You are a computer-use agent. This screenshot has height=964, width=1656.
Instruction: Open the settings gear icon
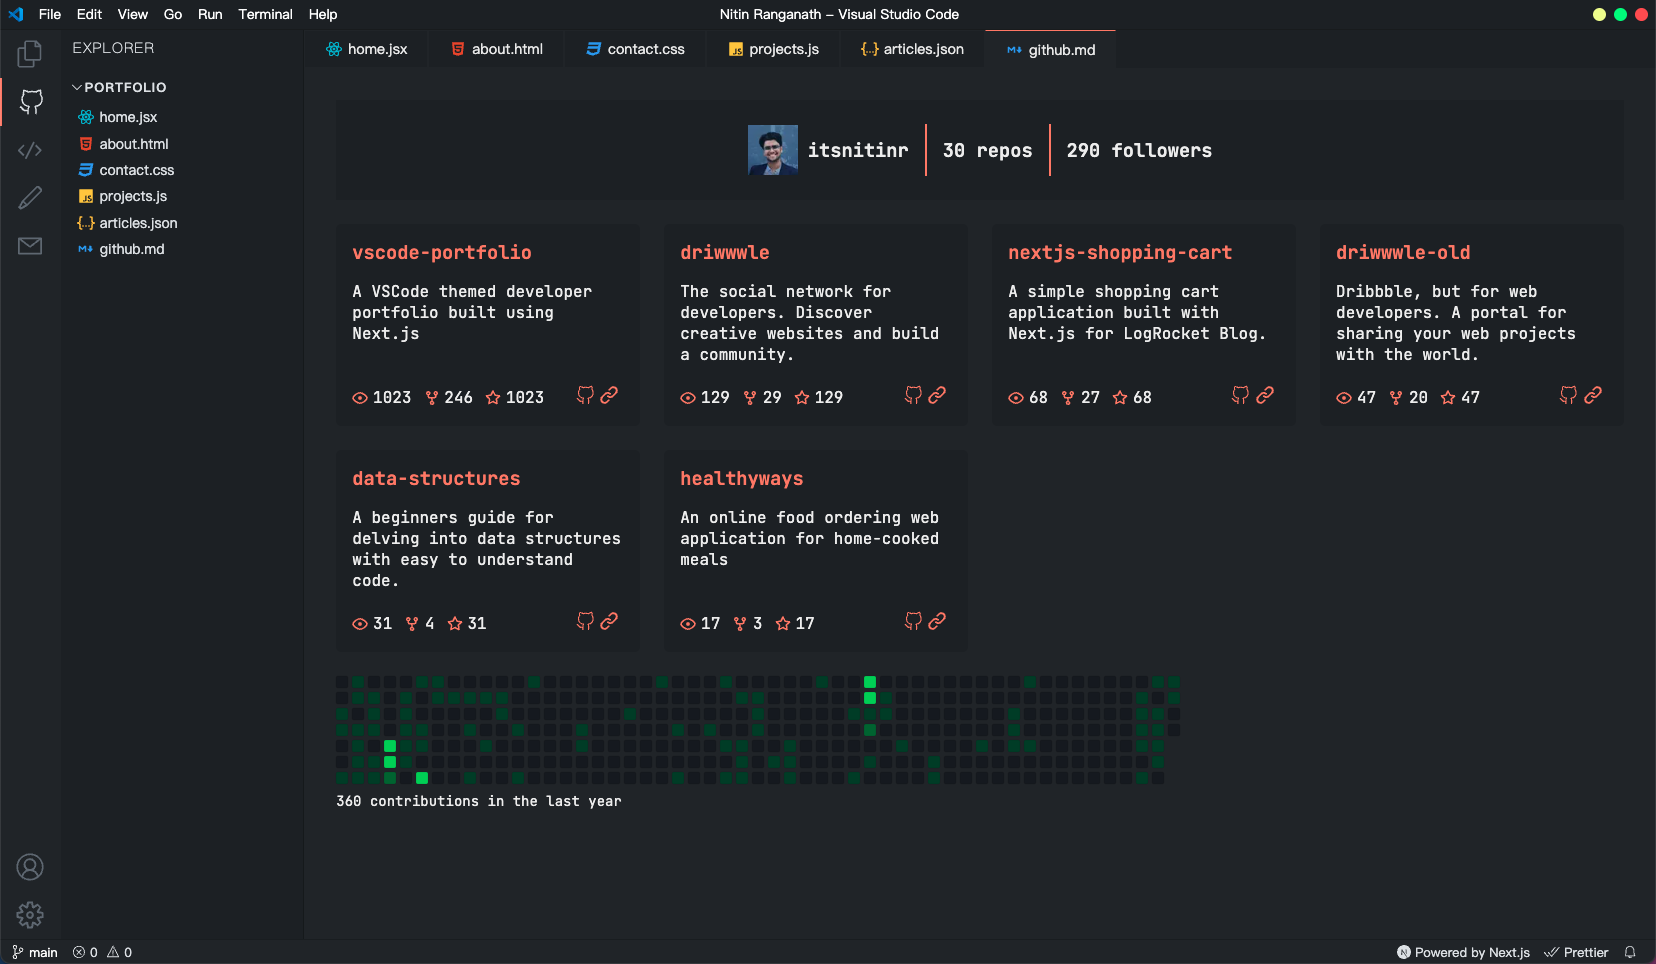(x=30, y=915)
